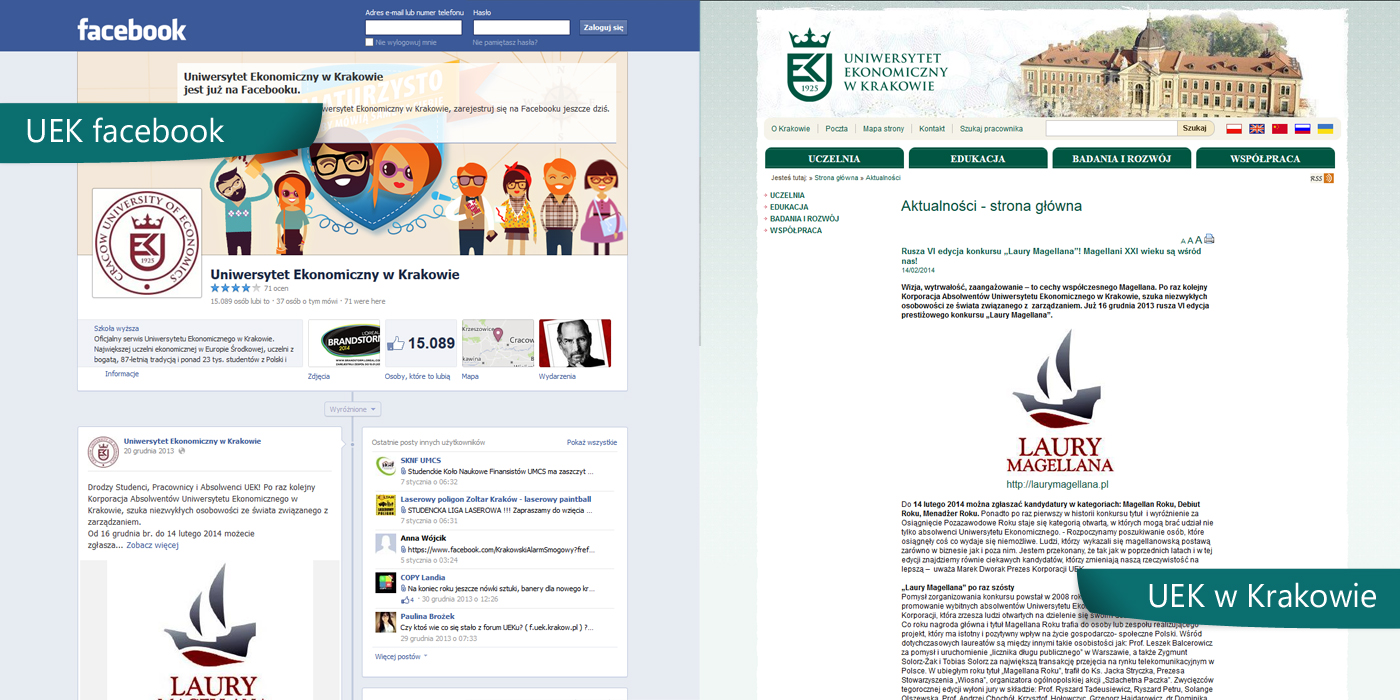Viewport: 1400px width, 700px height.
Task: Open the 'SKNF UMCS' post author link
Action: click(x=420, y=460)
